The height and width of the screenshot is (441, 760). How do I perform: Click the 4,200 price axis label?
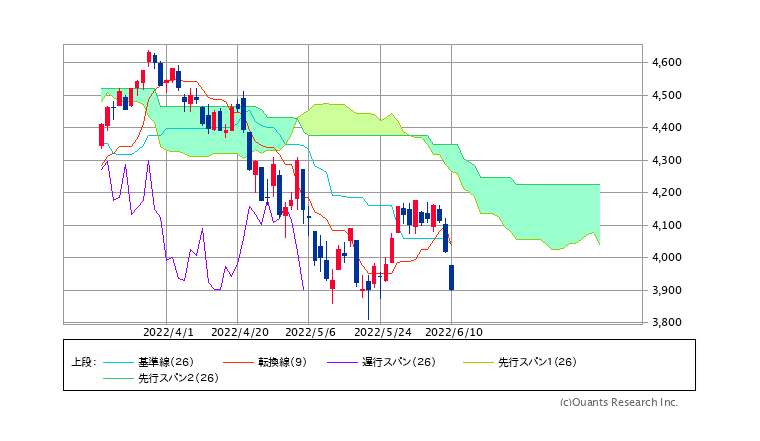click(x=666, y=192)
